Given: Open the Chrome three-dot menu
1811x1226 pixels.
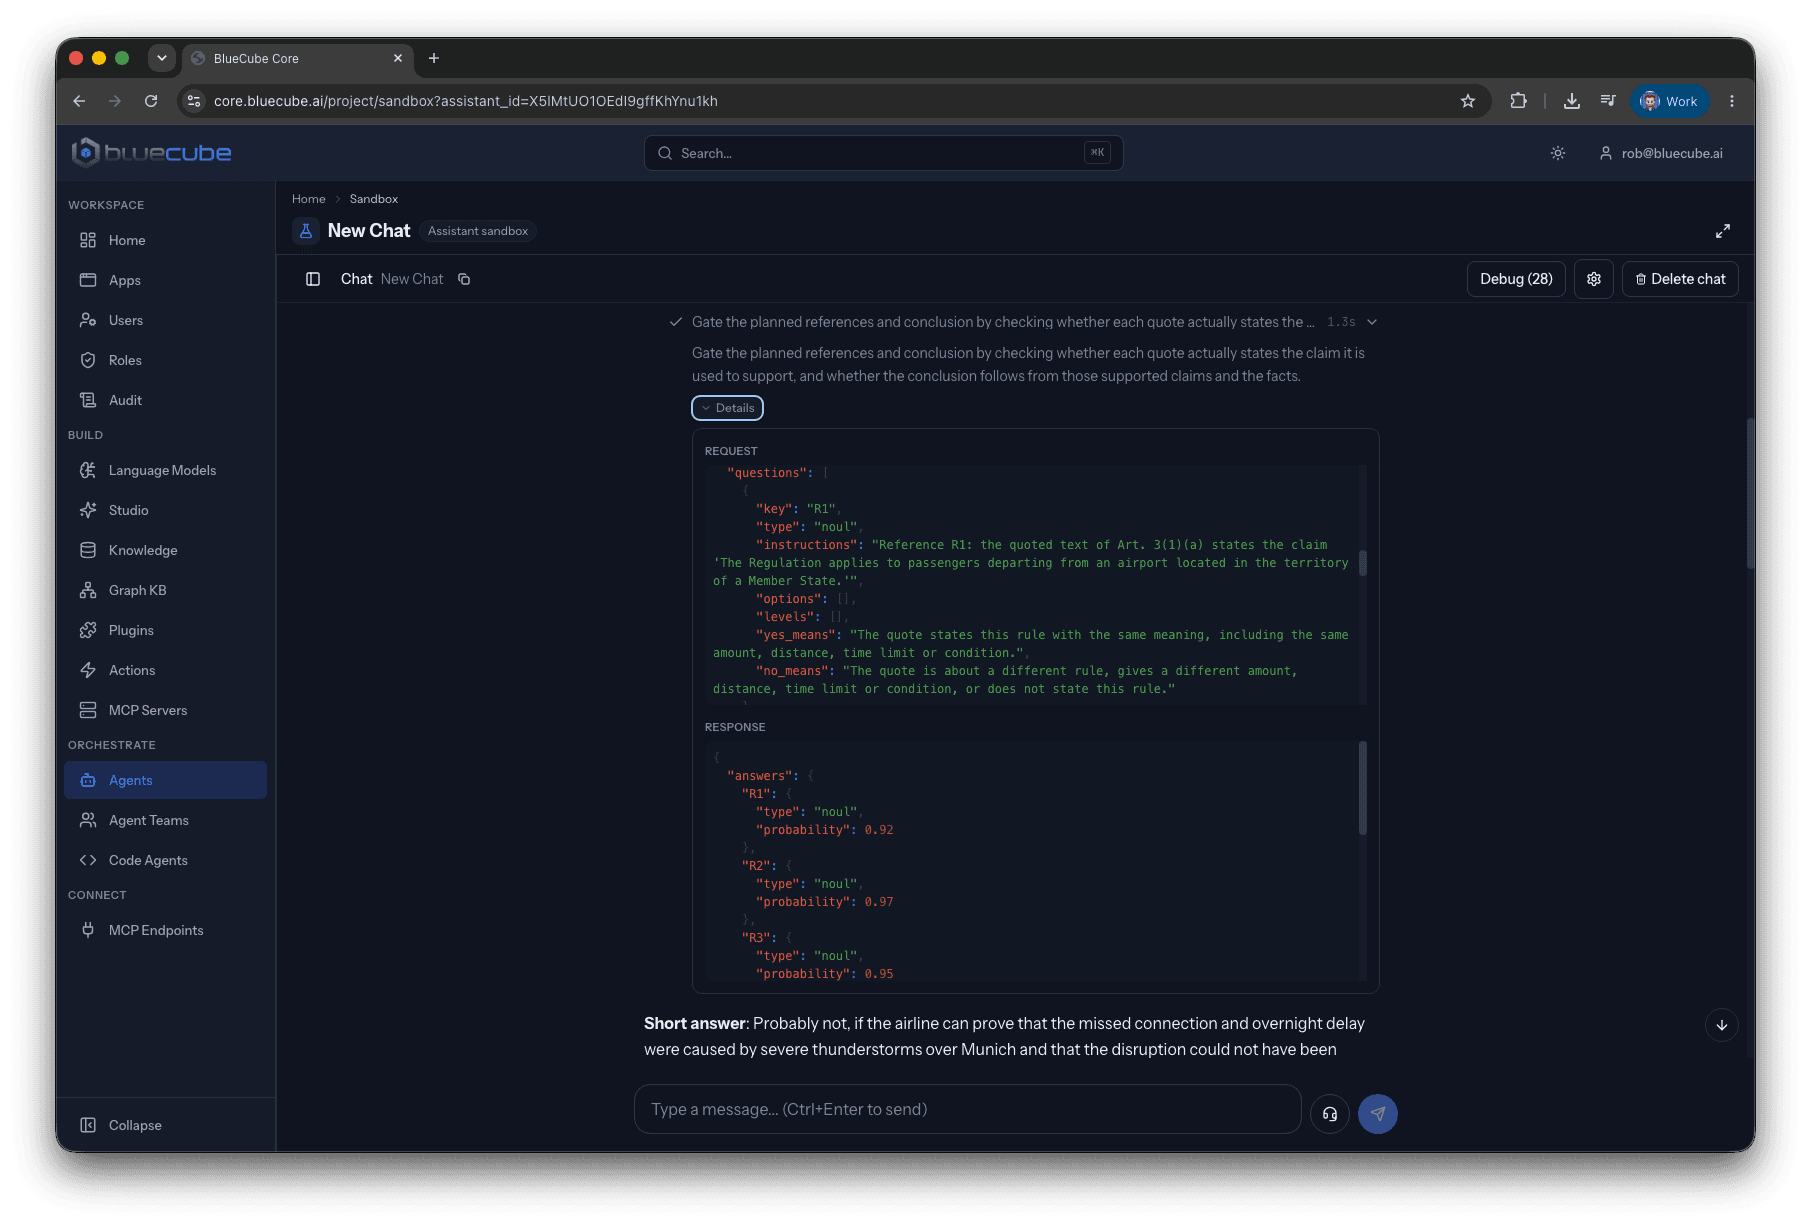Looking at the screenshot, I should point(1732,101).
